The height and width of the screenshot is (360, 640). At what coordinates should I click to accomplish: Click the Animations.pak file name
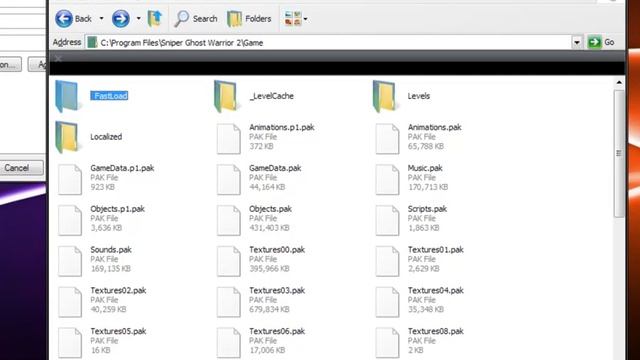pos(434,127)
